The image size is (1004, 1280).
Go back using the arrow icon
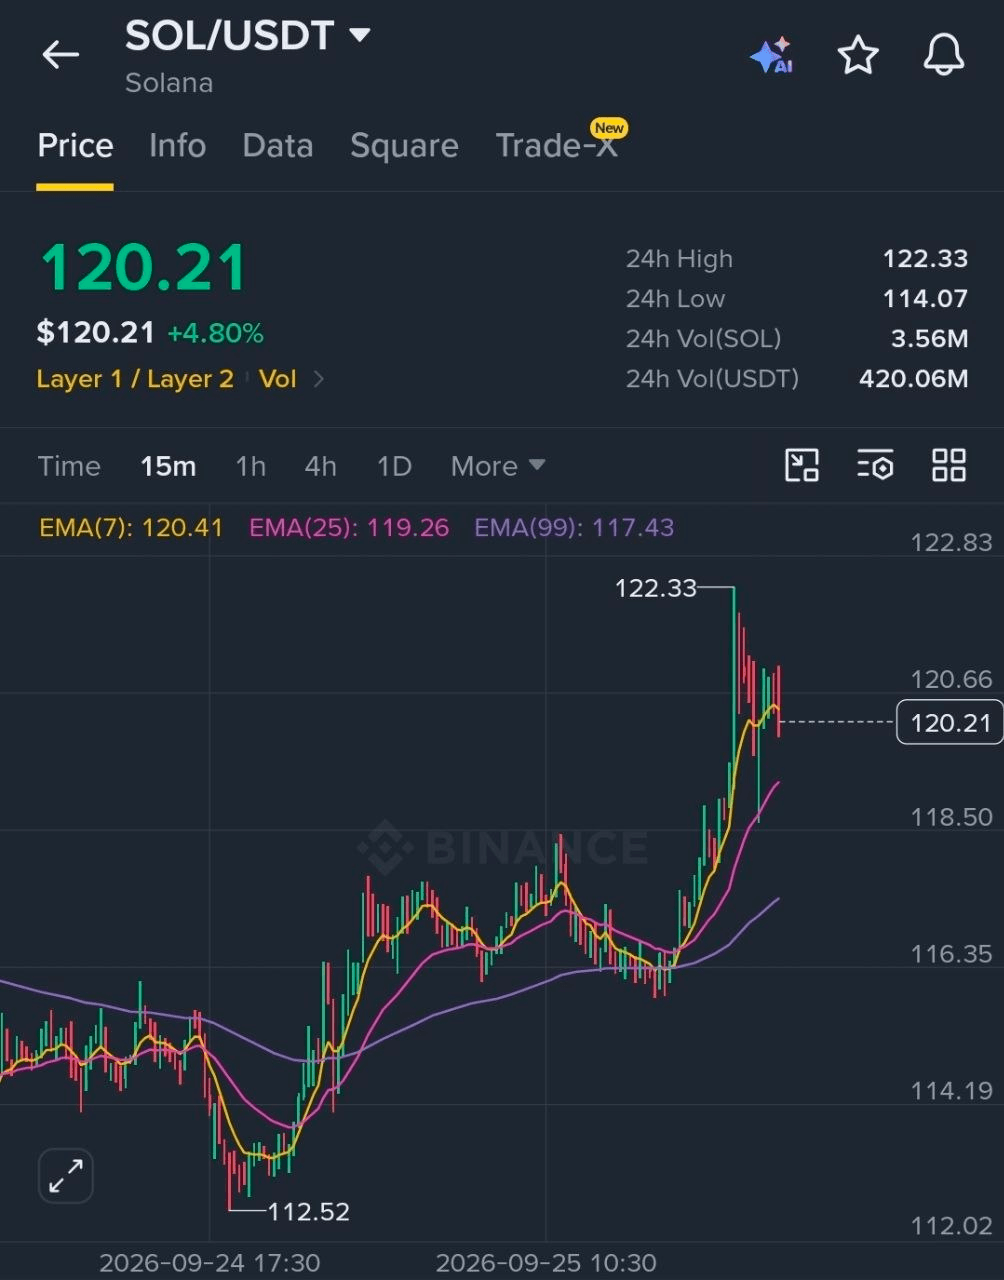(60, 55)
